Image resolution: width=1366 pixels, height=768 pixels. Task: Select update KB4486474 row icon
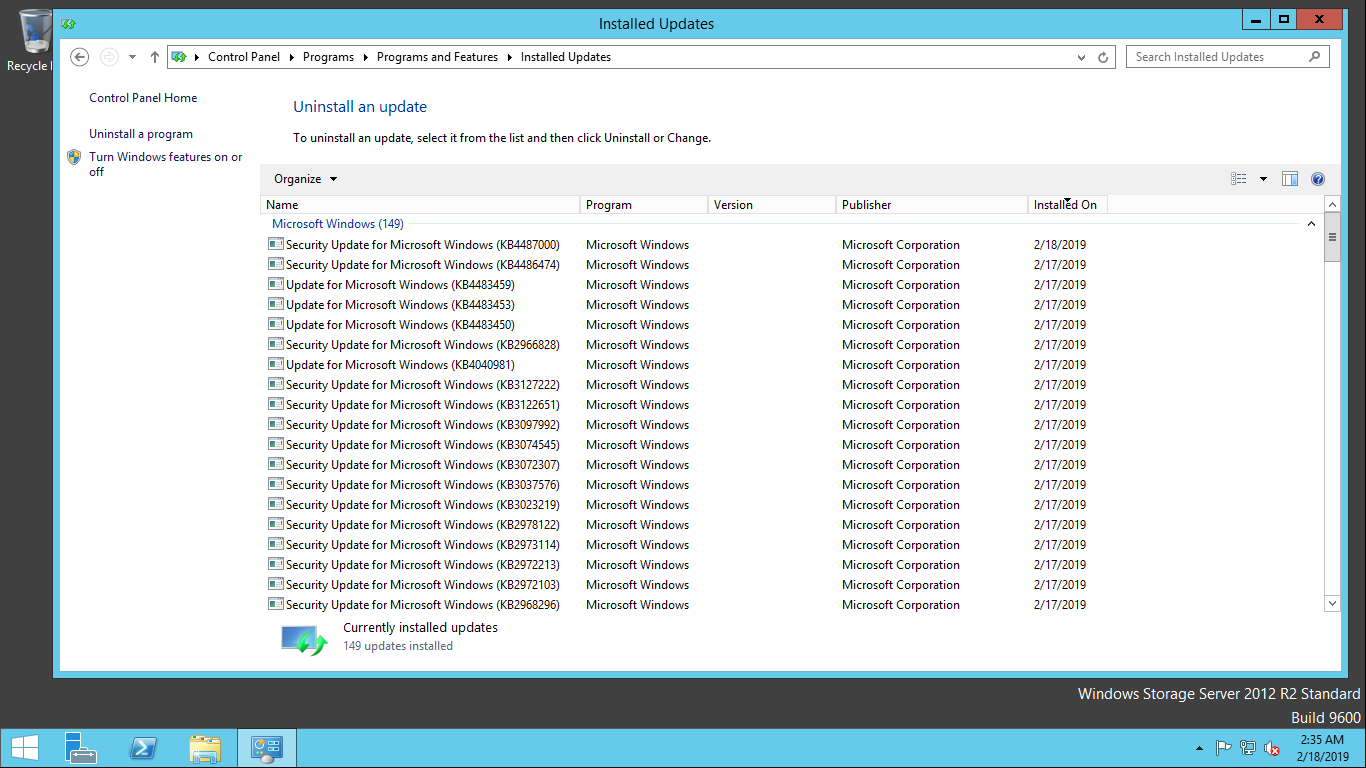point(276,264)
